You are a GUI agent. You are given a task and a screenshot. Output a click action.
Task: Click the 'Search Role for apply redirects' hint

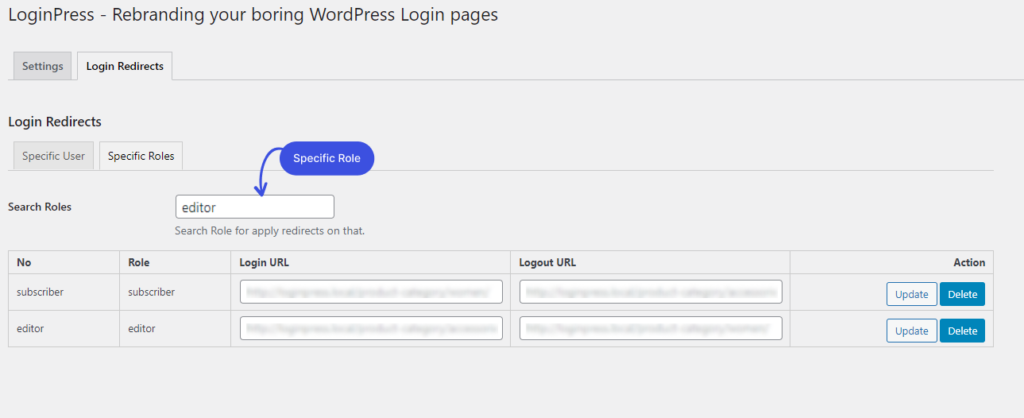(x=270, y=231)
